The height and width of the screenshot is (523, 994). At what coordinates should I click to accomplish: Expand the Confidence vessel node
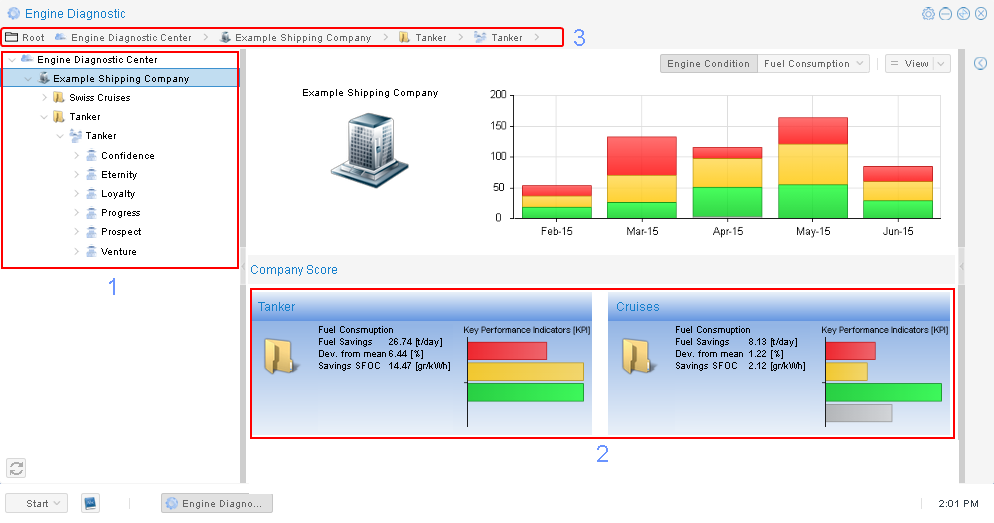pos(77,156)
